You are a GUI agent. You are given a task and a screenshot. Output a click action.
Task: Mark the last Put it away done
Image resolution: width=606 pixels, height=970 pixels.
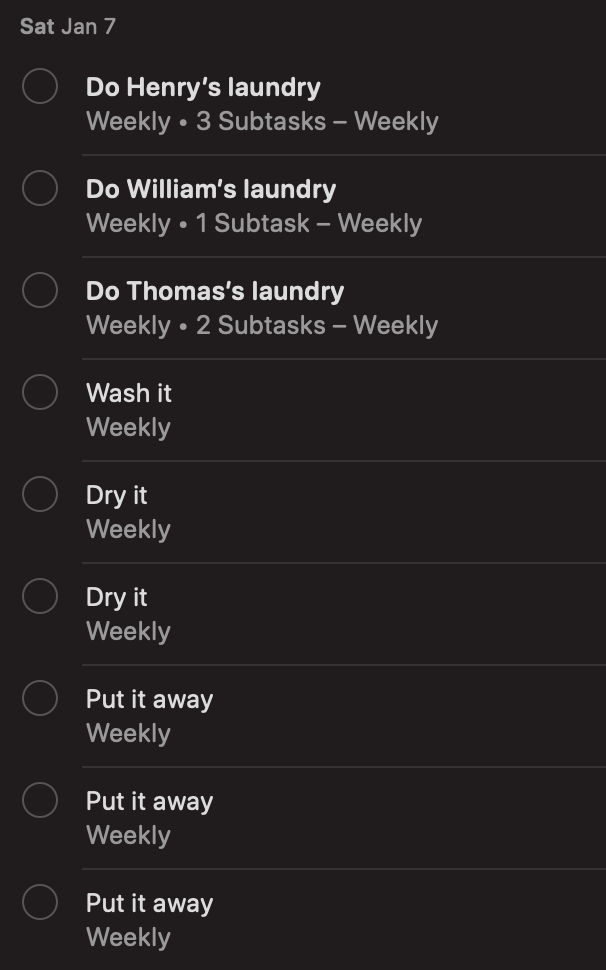(x=40, y=902)
